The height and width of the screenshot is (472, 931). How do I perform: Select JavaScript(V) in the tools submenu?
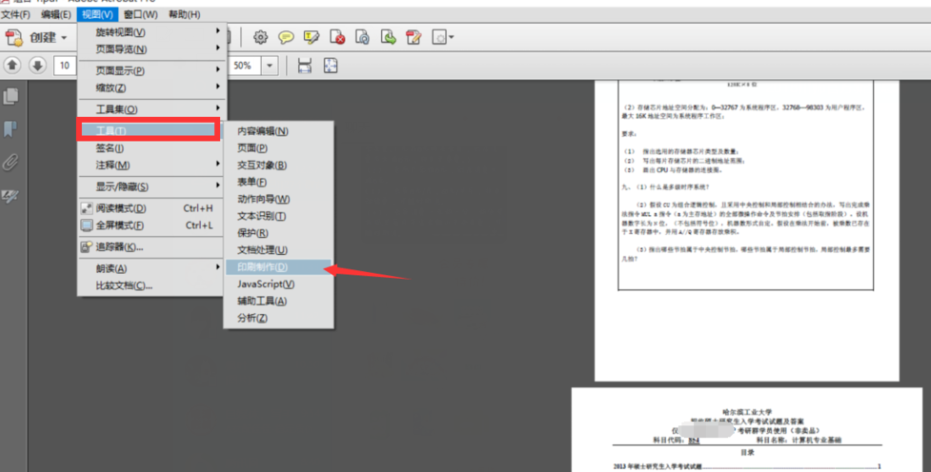point(278,284)
